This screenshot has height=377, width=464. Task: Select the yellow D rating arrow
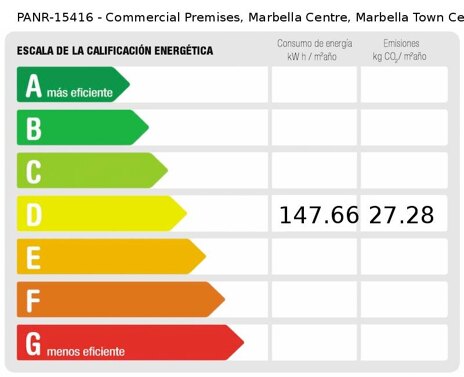pos(102,213)
